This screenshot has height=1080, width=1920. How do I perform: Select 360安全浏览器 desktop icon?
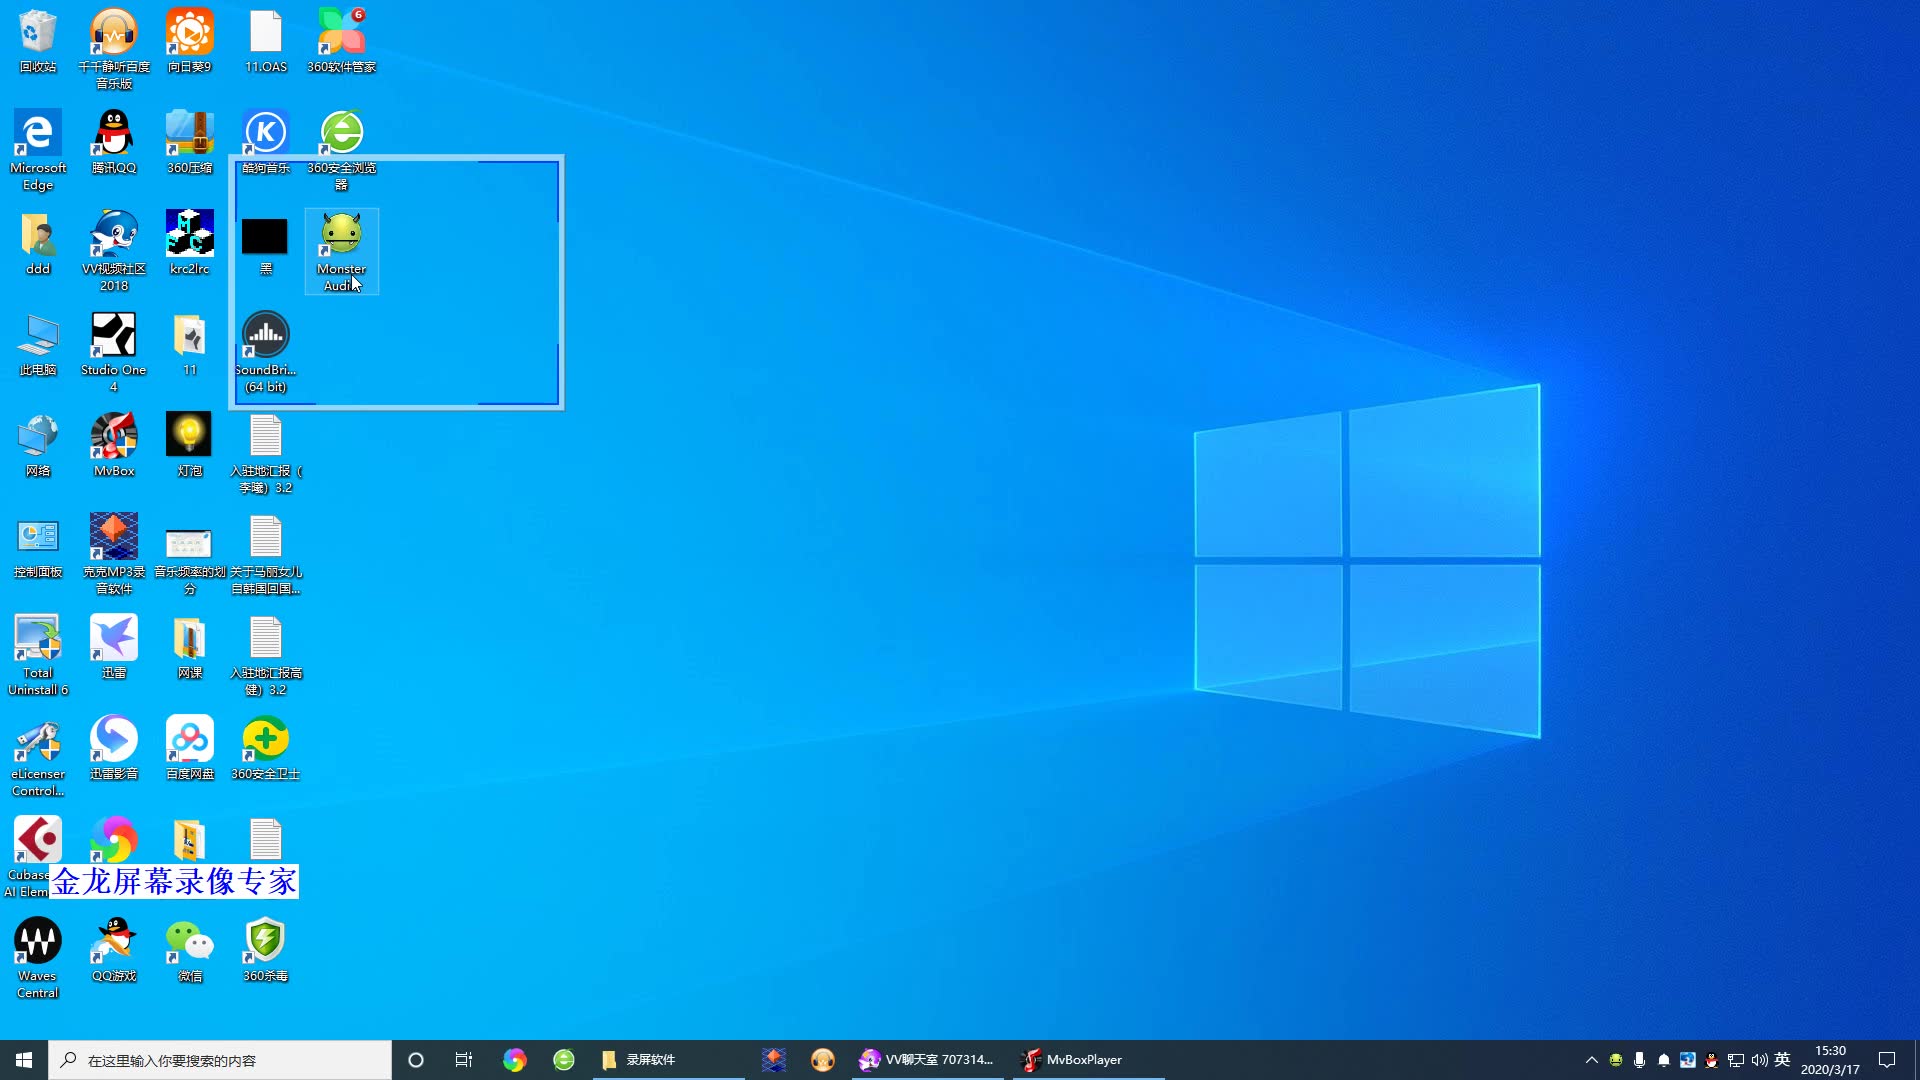click(x=342, y=150)
